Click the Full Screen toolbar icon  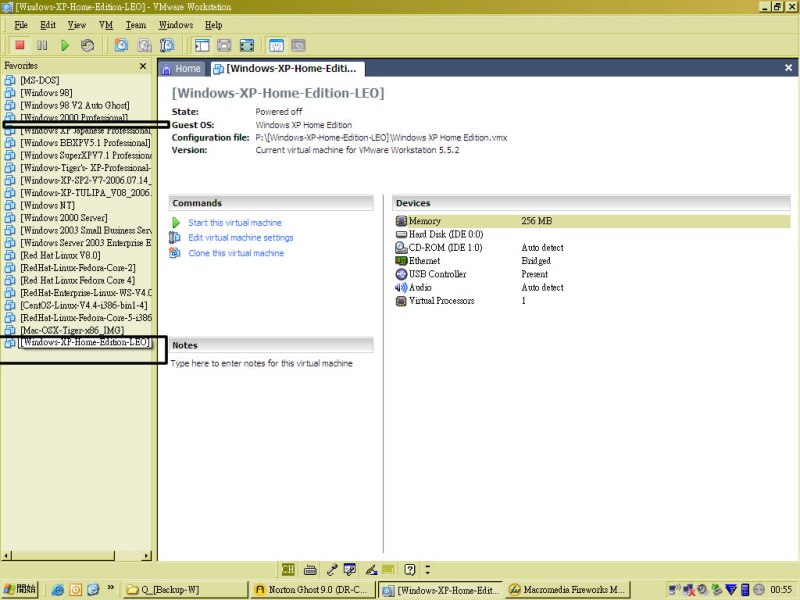pos(247,45)
